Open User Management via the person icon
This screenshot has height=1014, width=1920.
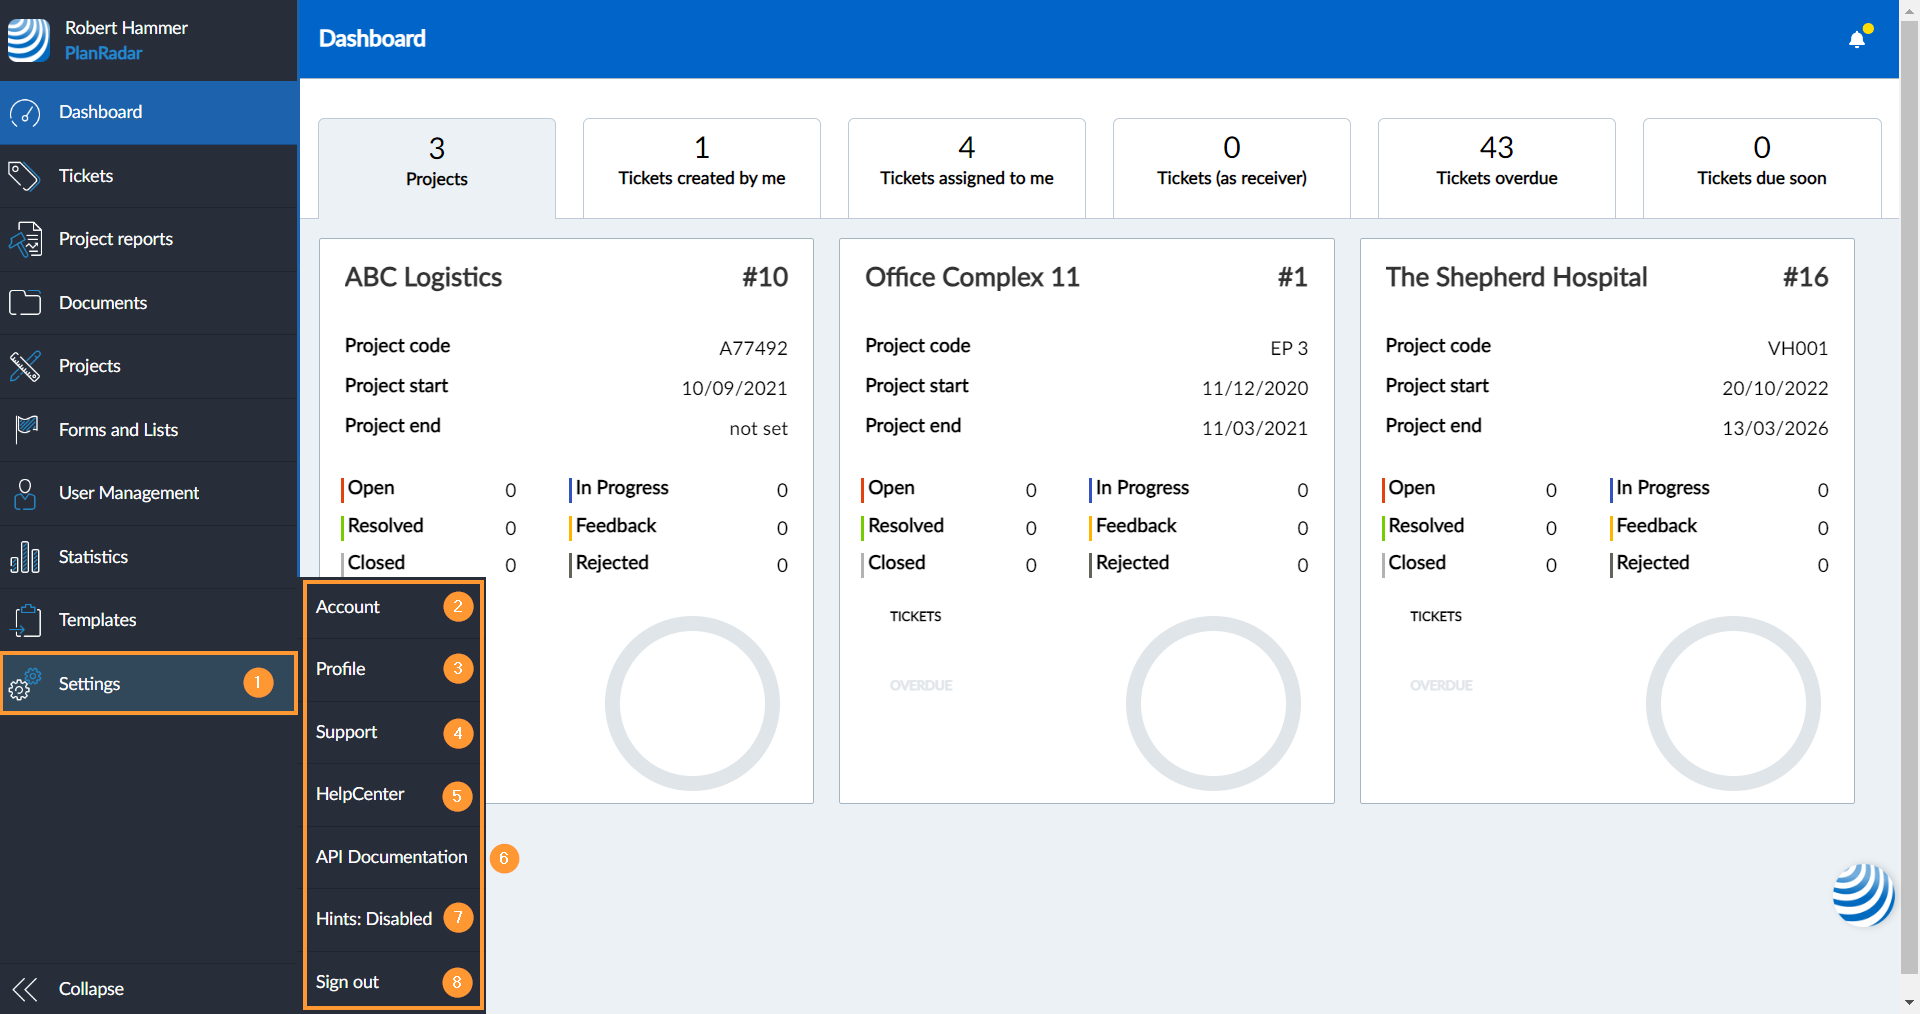point(25,493)
